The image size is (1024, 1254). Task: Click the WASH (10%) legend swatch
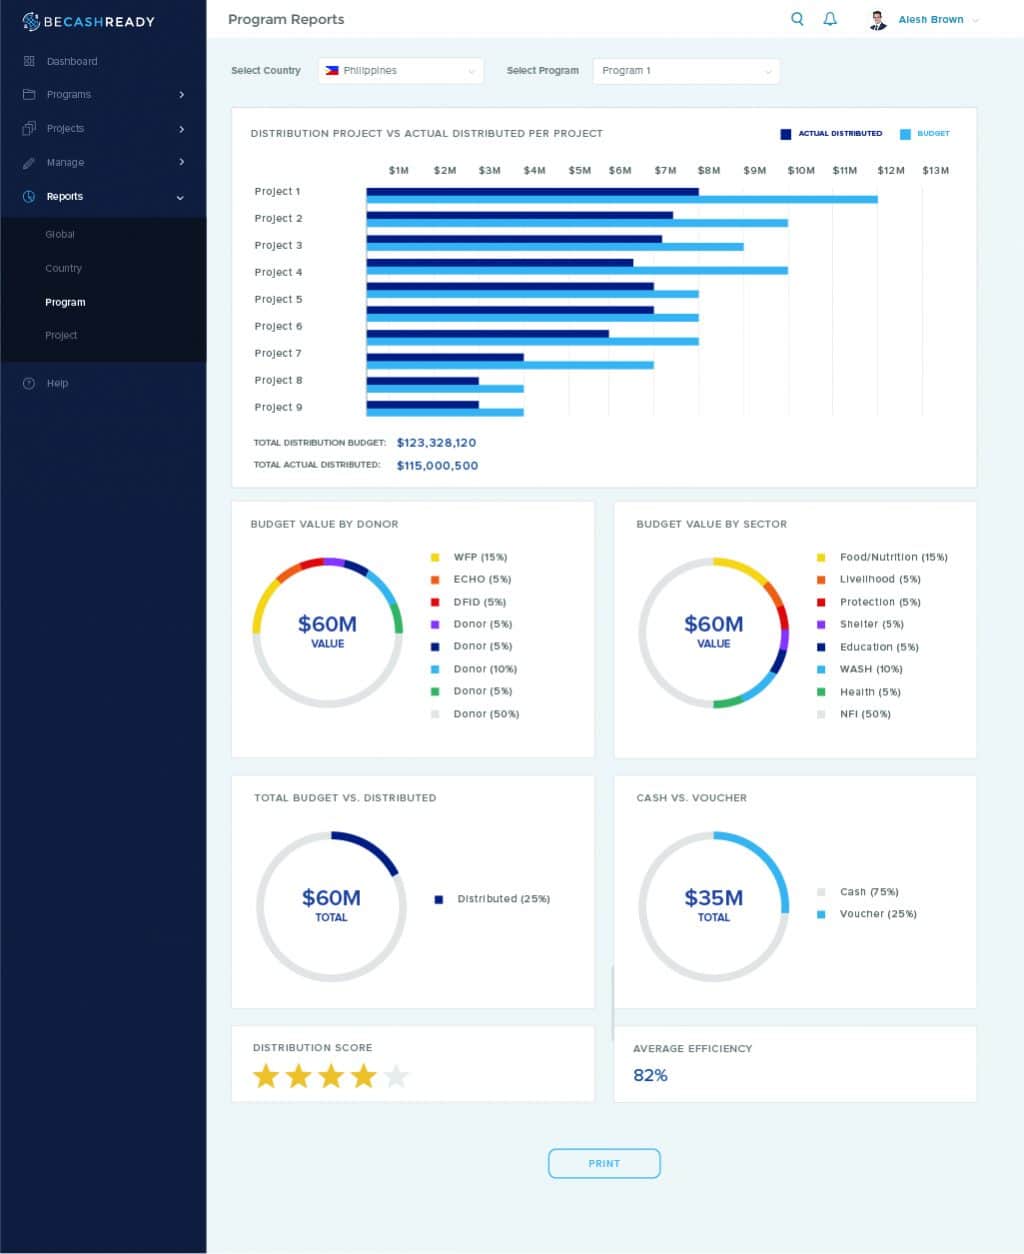pos(821,669)
